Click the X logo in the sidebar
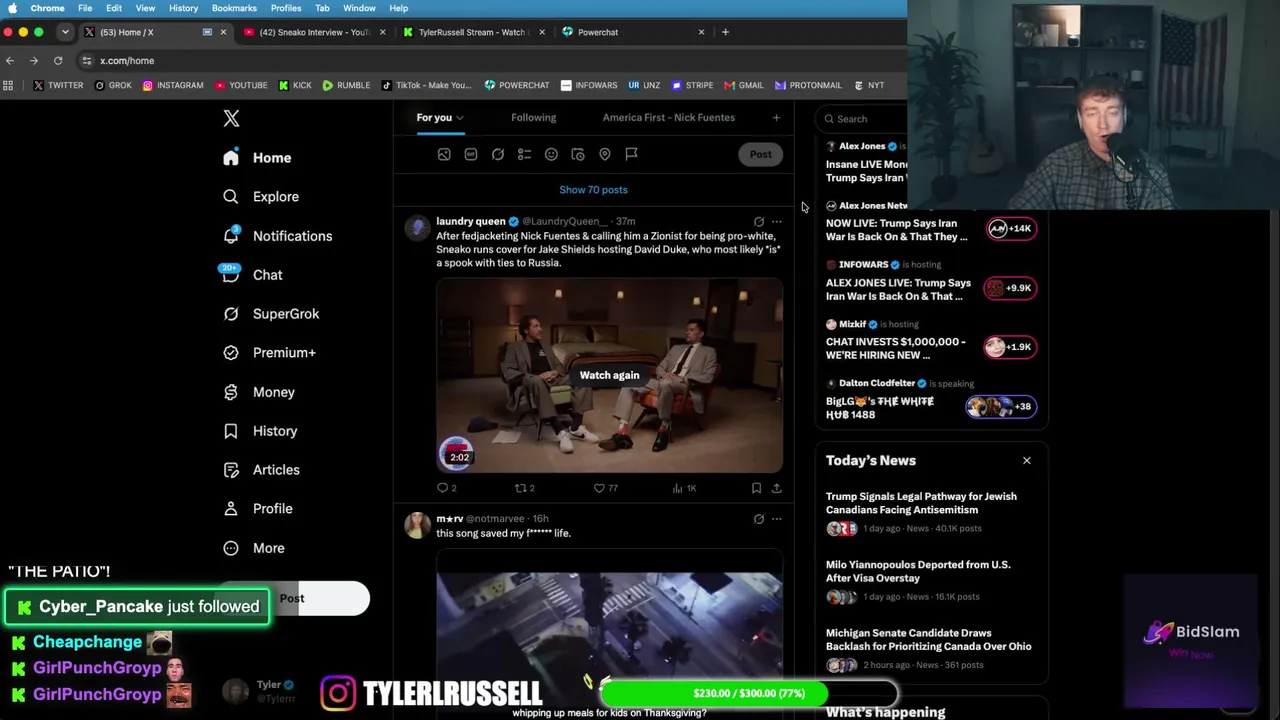This screenshot has height=720, width=1280. click(x=231, y=118)
